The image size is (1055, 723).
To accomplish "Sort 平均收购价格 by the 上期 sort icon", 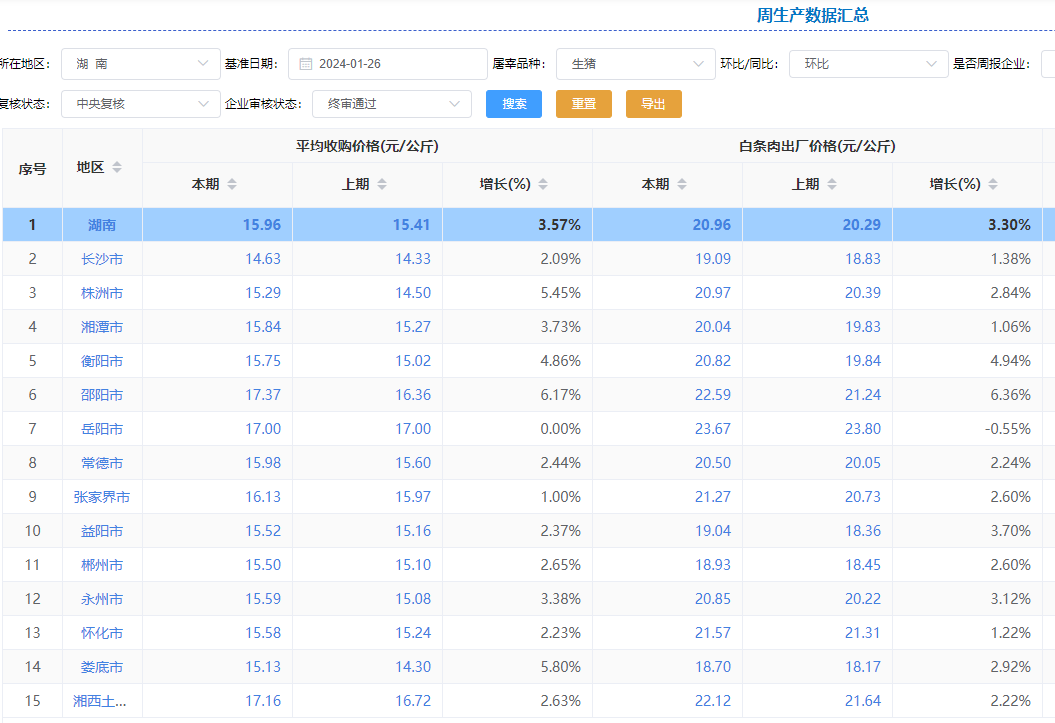I will (382, 184).
